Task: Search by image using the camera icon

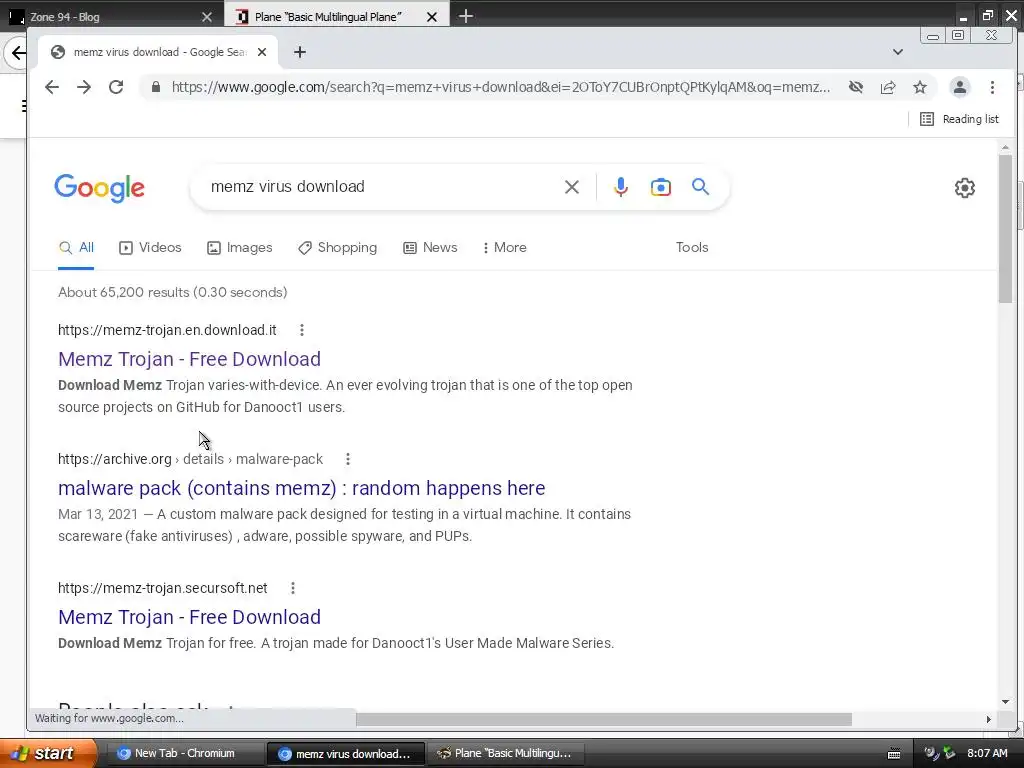Action: [x=660, y=187]
